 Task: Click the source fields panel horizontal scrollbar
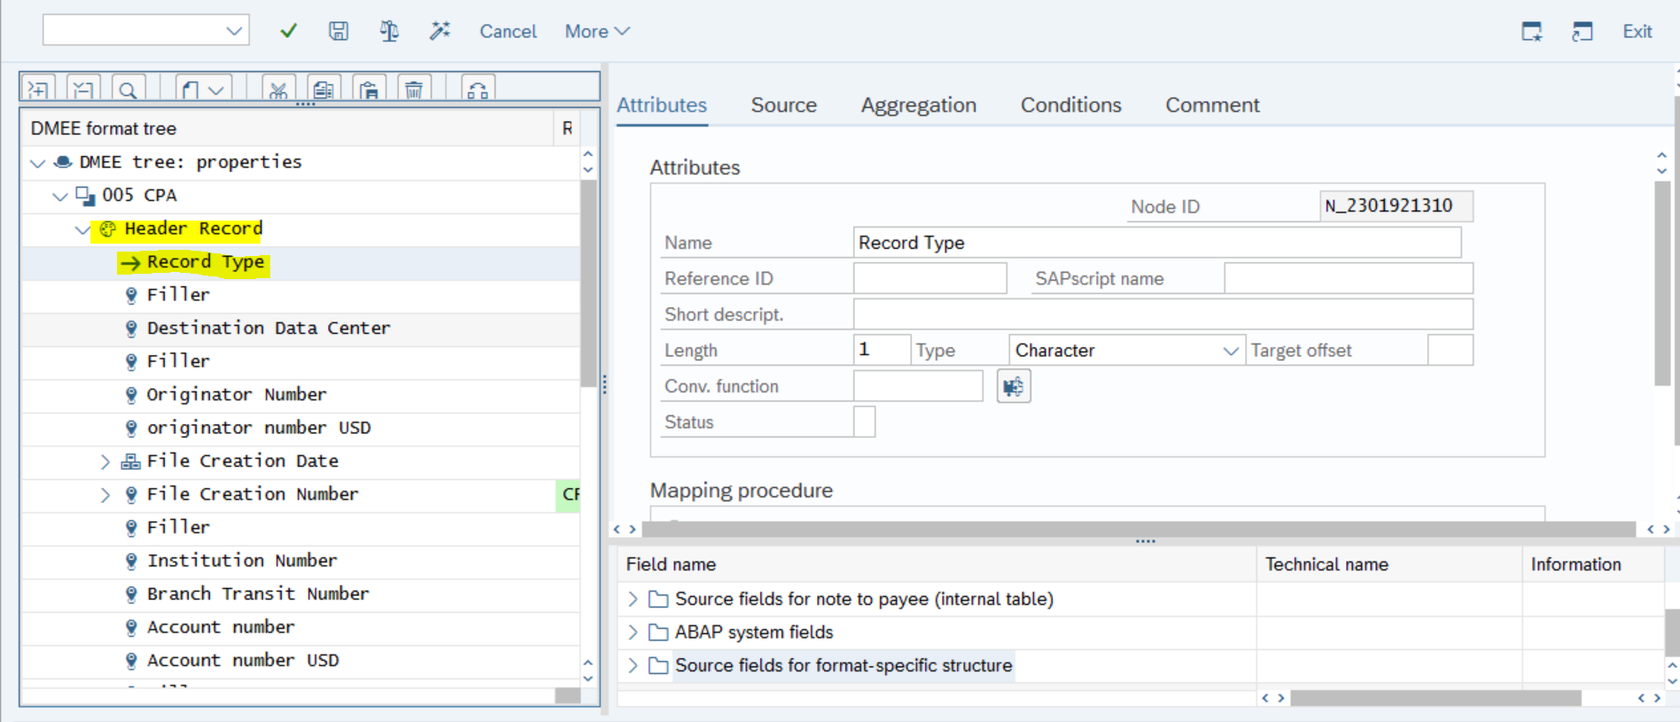click(x=1436, y=698)
